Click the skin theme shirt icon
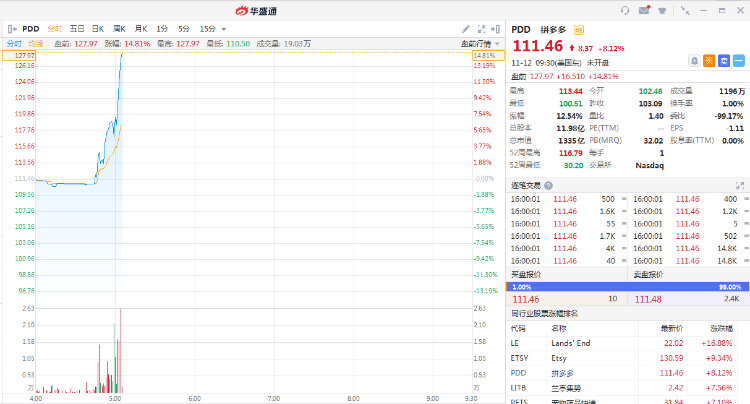The image size is (750, 404). [664, 10]
